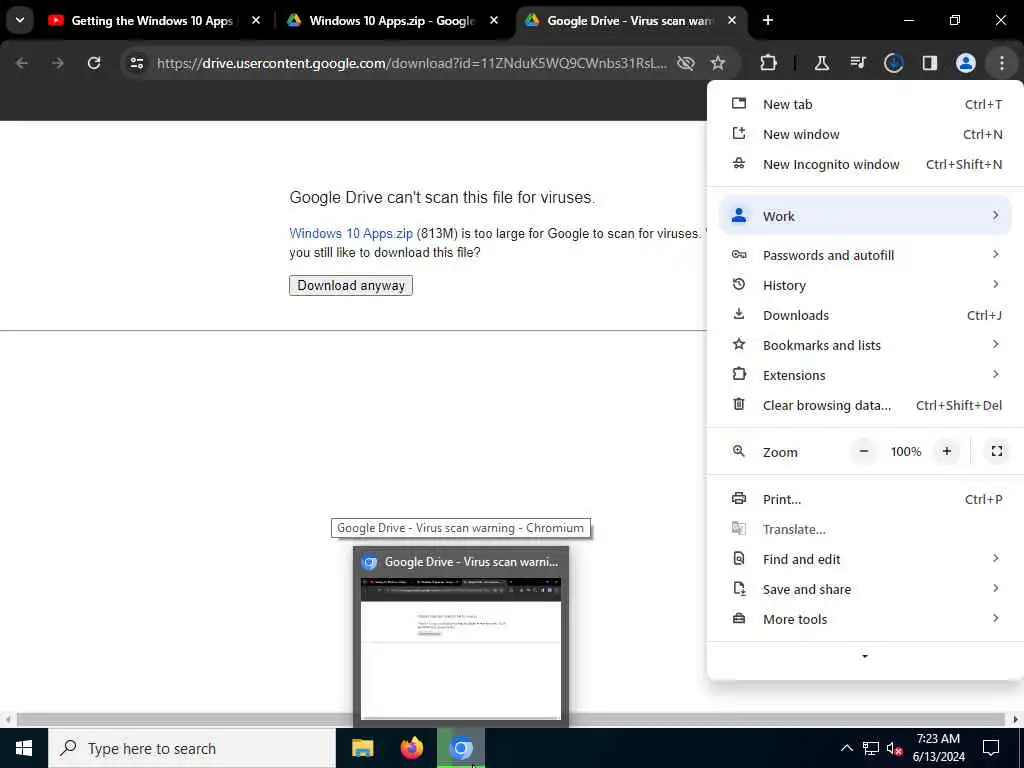Open the clock showing 7:23 AM
The height and width of the screenshot is (768, 1024).
click(938, 748)
